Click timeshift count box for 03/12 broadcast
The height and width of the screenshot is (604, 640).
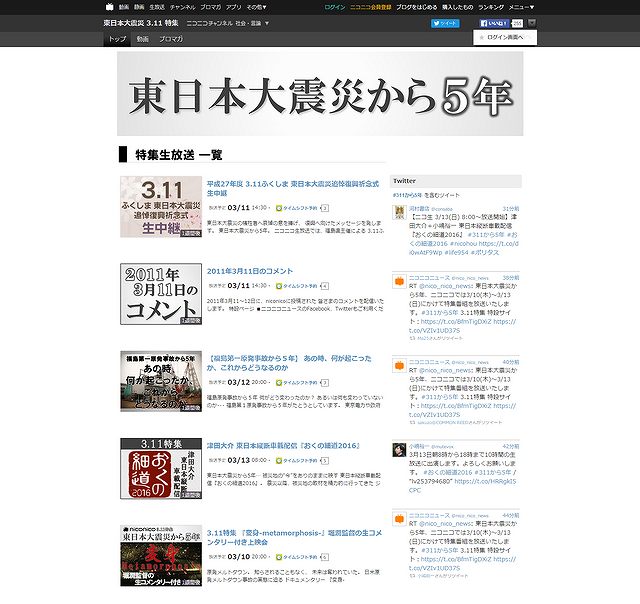324,383
